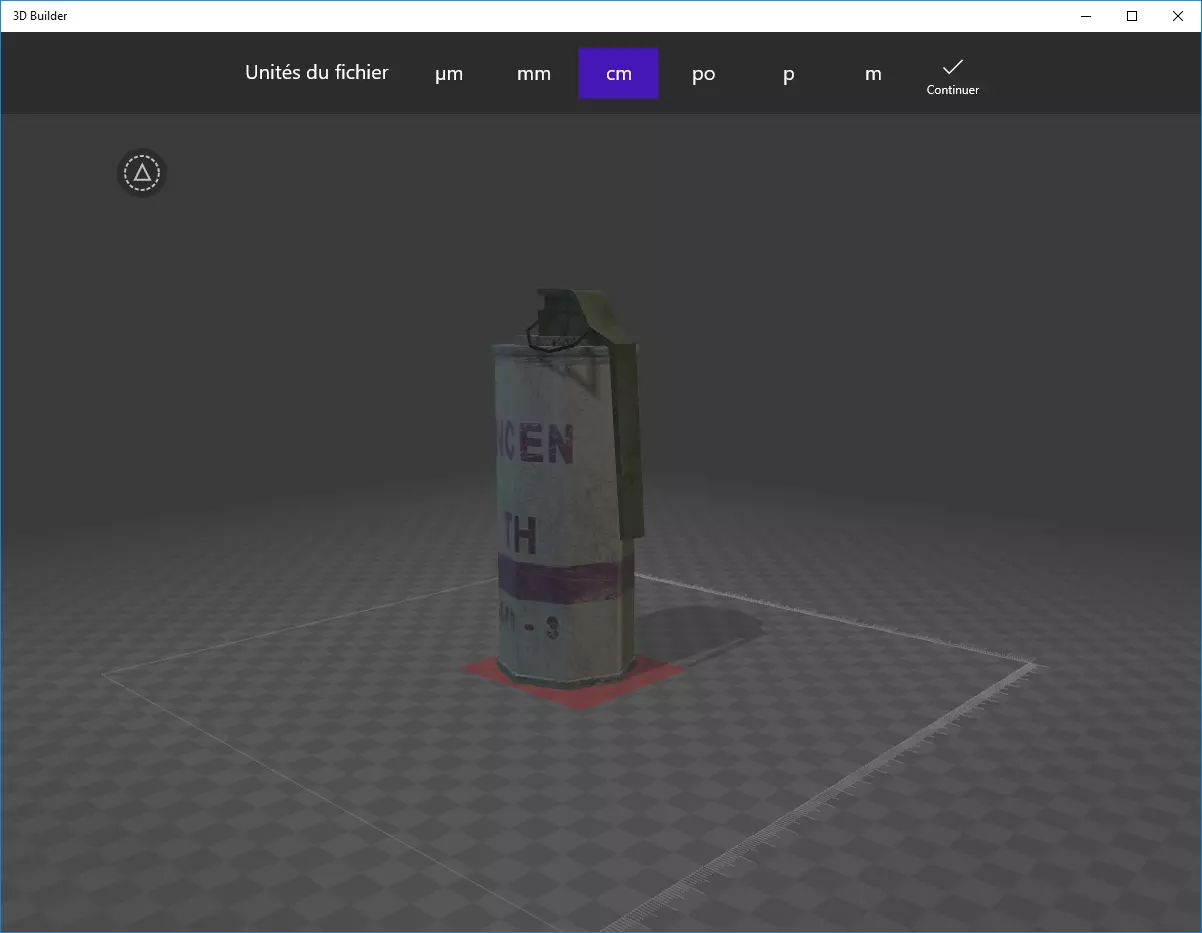The height and width of the screenshot is (933, 1202).
Task: Close the 3D Builder window
Action: click(x=1178, y=16)
